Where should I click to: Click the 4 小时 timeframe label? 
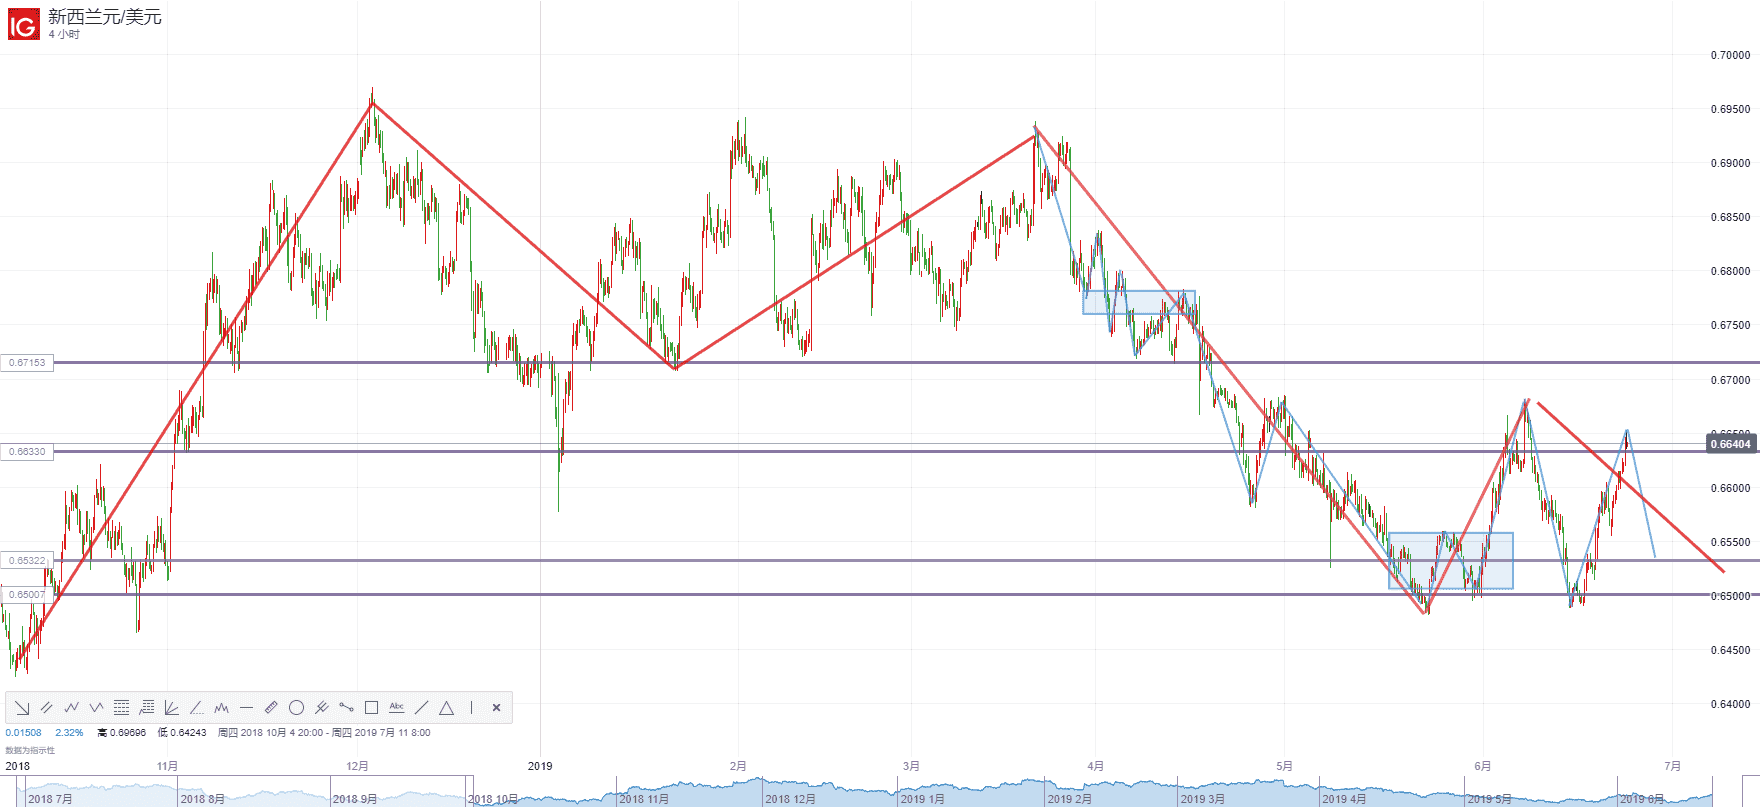click(x=64, y=35)
